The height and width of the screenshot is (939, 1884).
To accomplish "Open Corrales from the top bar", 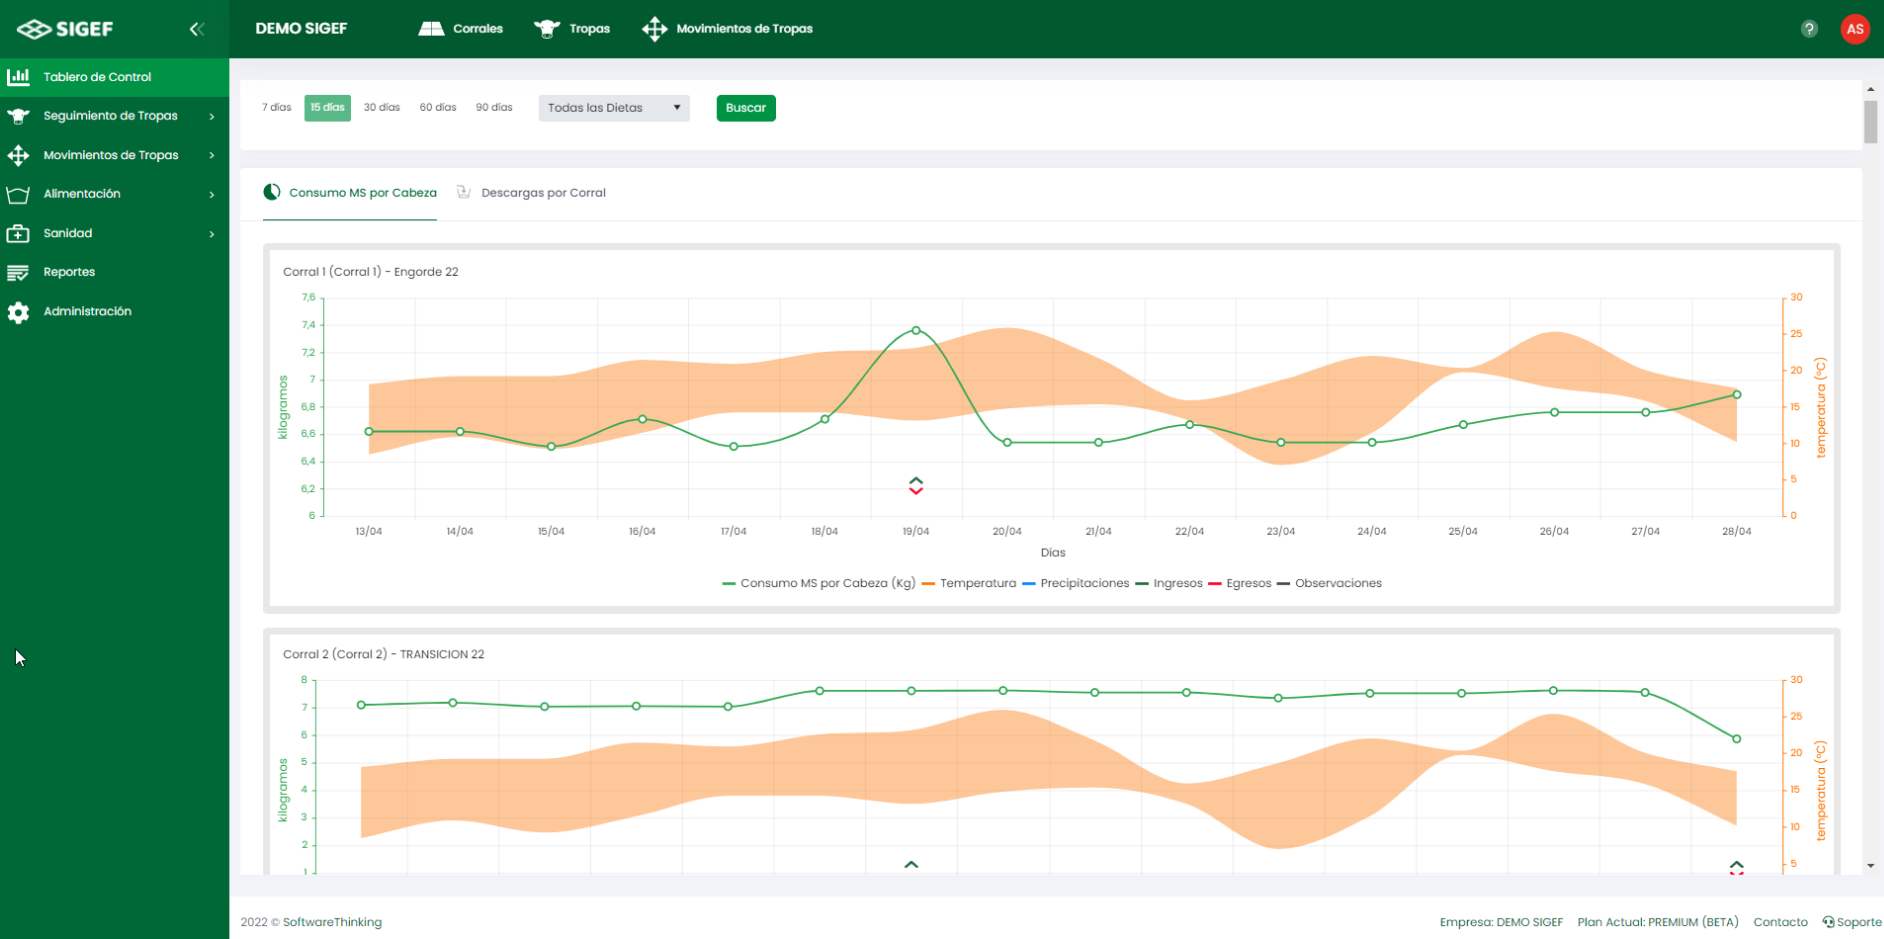I will tap(461, 29).
